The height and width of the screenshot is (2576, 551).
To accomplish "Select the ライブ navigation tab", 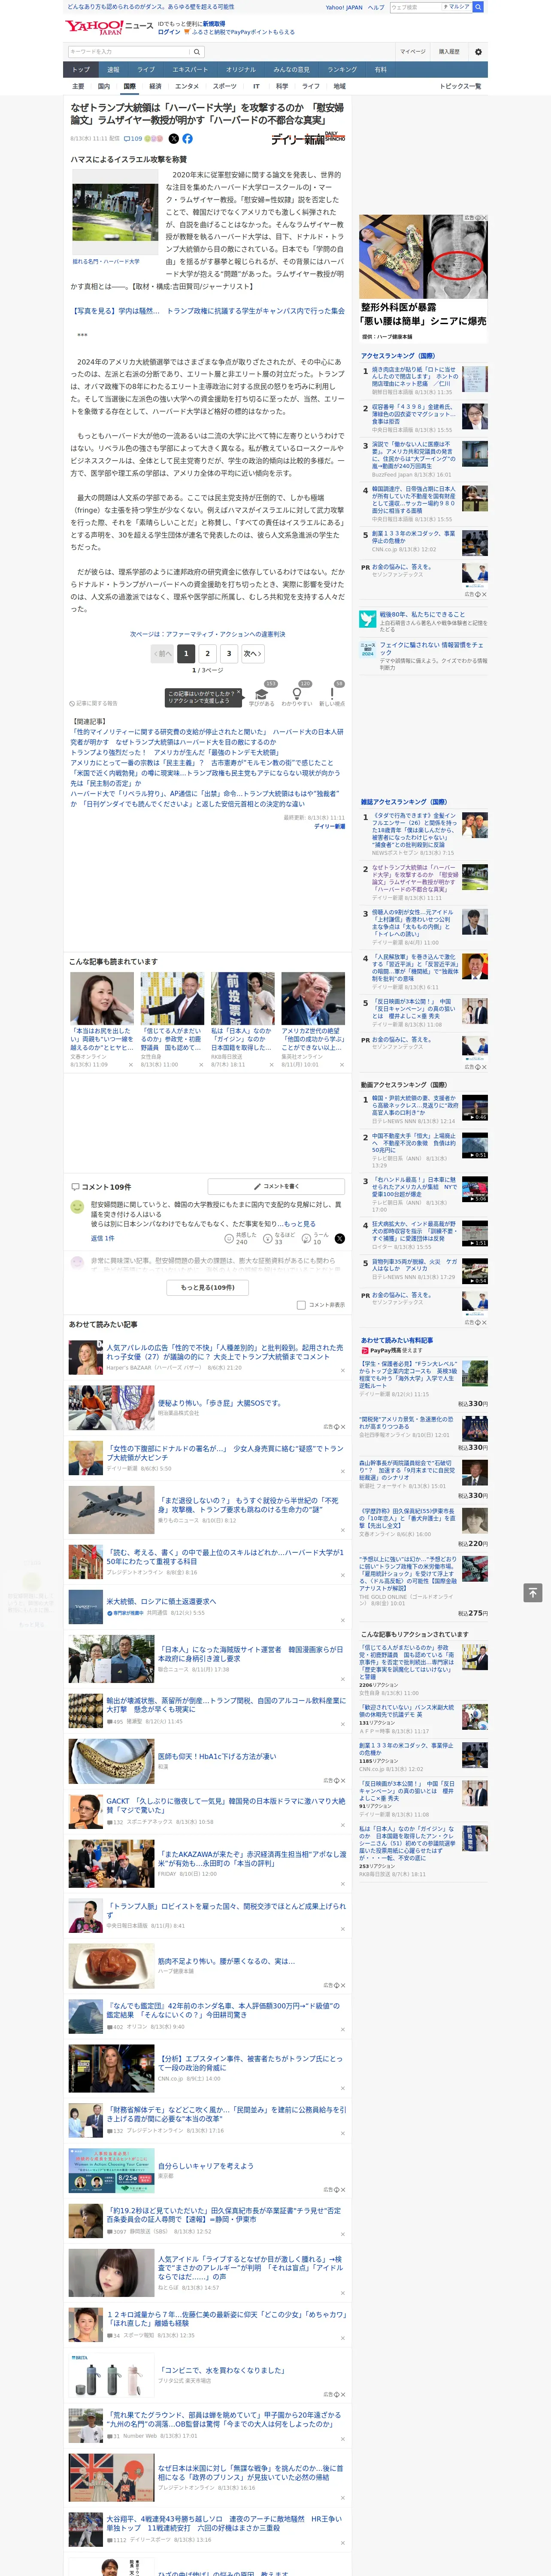I will point(146,70).
